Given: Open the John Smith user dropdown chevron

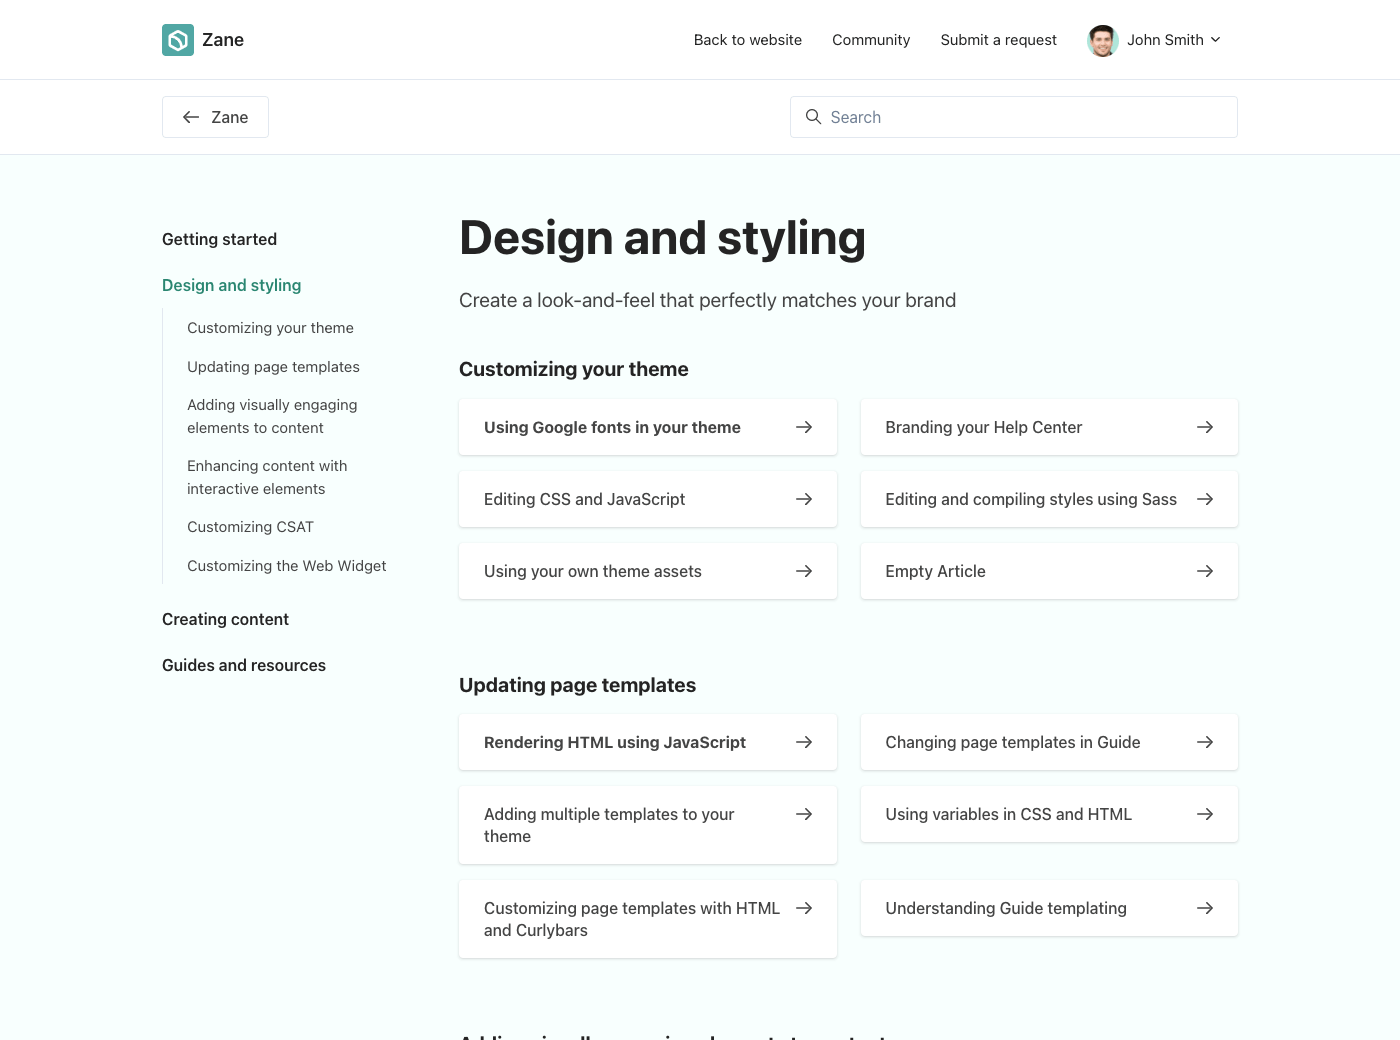Looking at the screenshot, I should tap(1215, 40).
